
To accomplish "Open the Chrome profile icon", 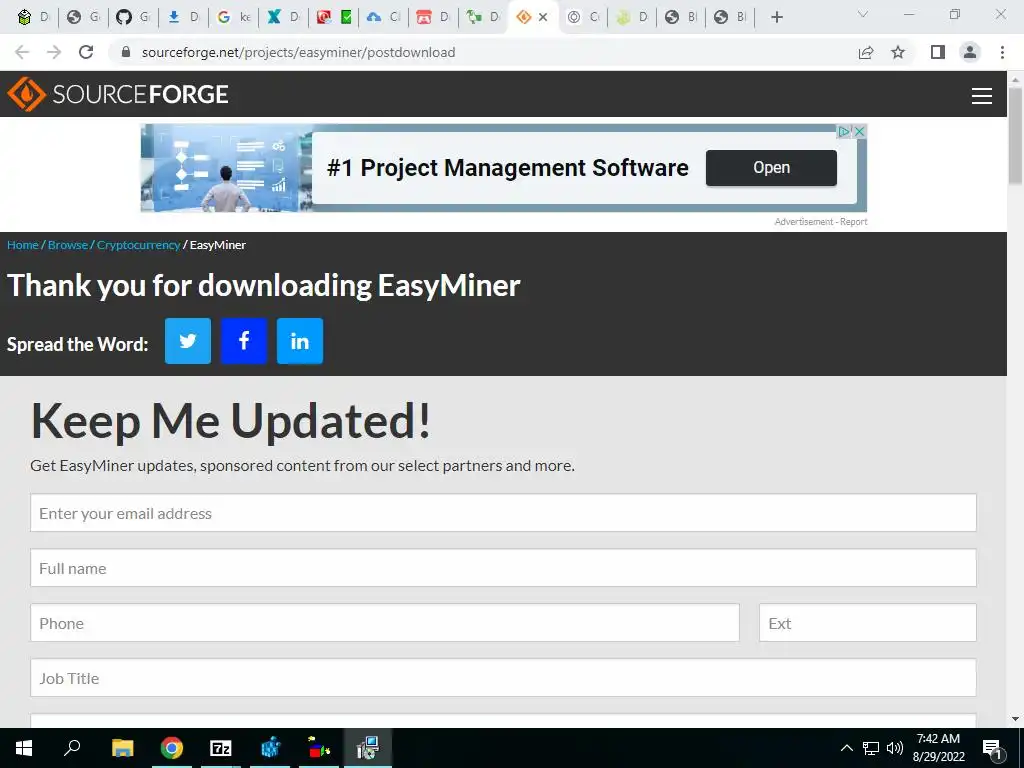I will (x=970, y=52).
